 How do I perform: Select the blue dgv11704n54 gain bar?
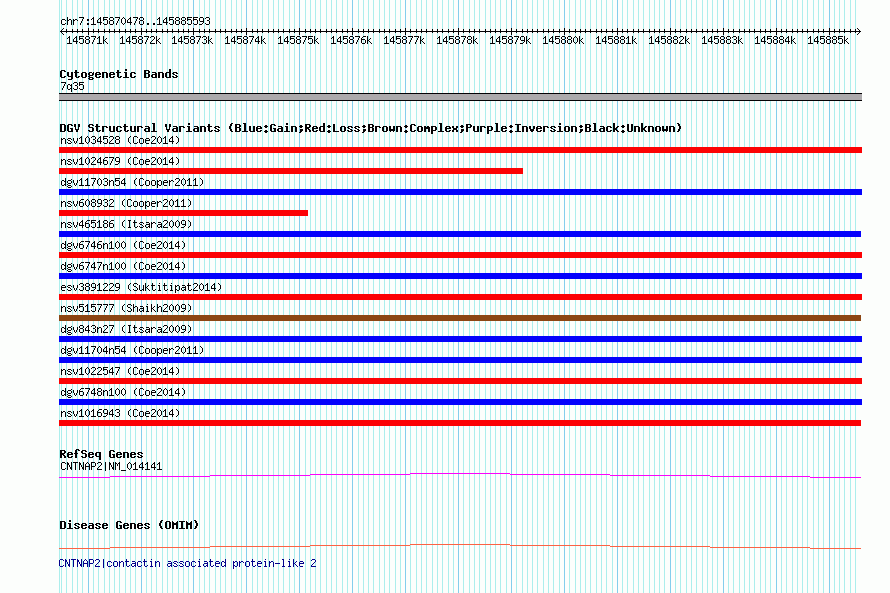click(x=460, y=360)
